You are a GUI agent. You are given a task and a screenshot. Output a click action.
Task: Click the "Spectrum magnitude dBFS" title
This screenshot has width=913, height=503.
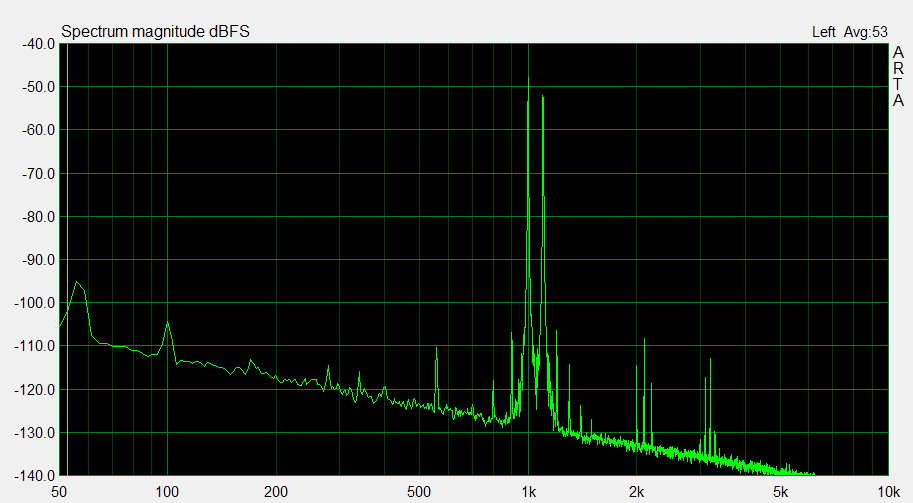(x=155, y=31)
